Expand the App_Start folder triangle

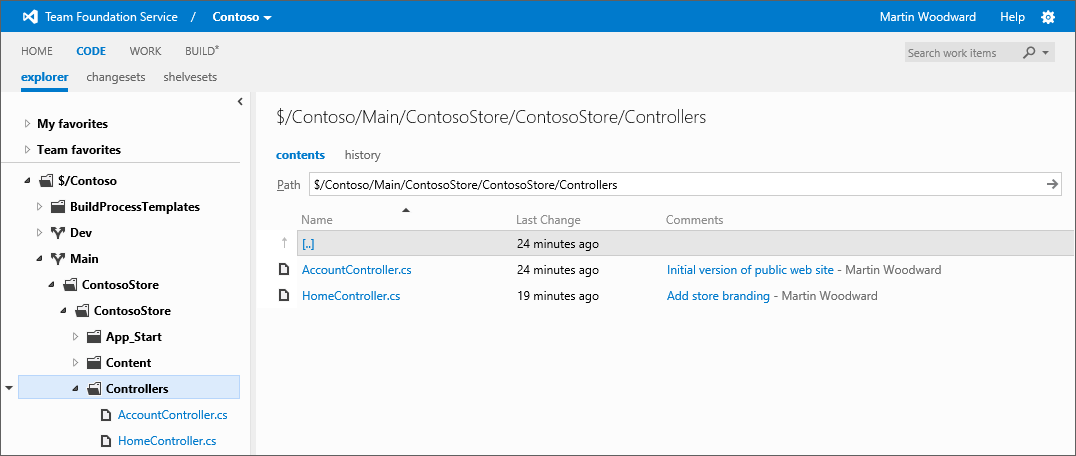75,337
